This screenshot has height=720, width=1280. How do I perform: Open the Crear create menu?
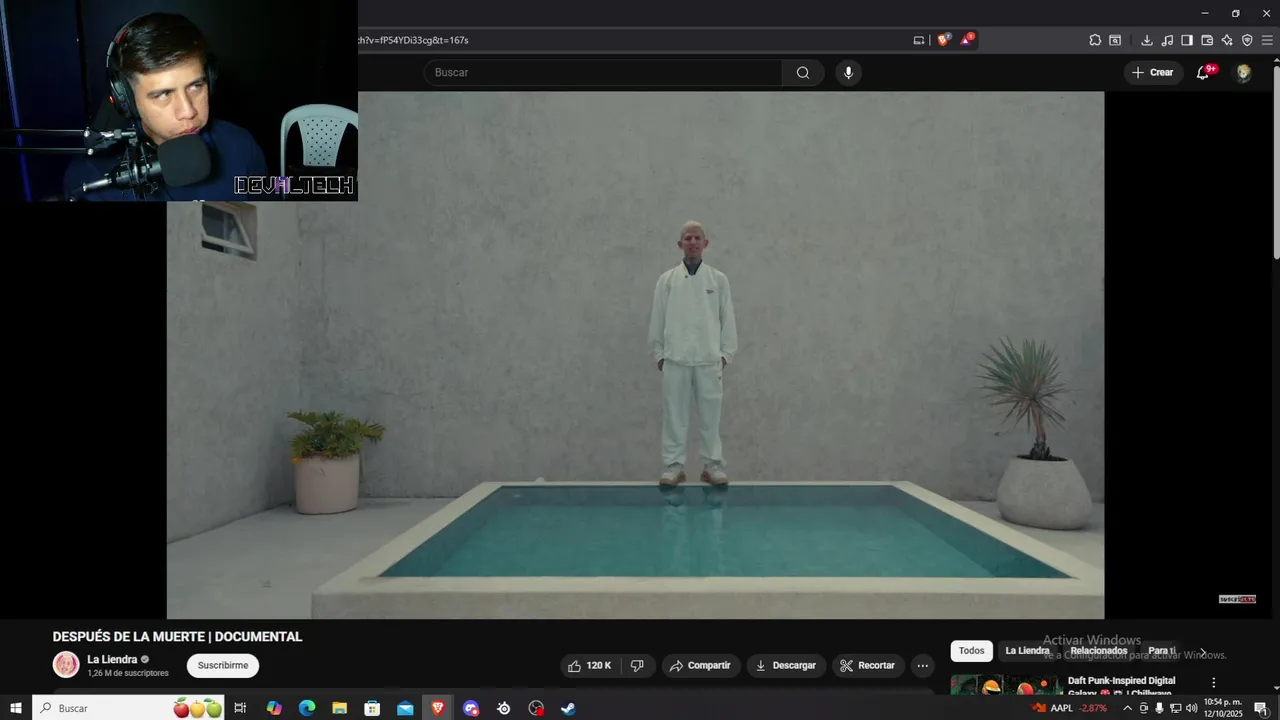coord(1152,72)
